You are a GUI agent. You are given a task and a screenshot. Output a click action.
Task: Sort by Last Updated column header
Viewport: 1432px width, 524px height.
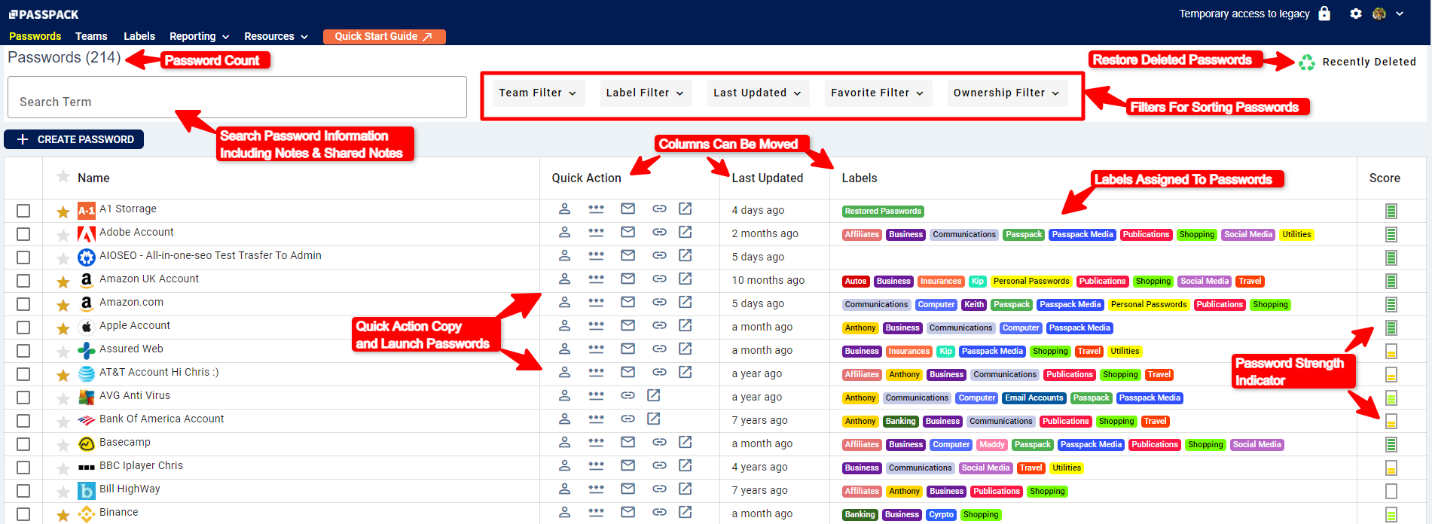pyautogui.click(x=767, y=178)
